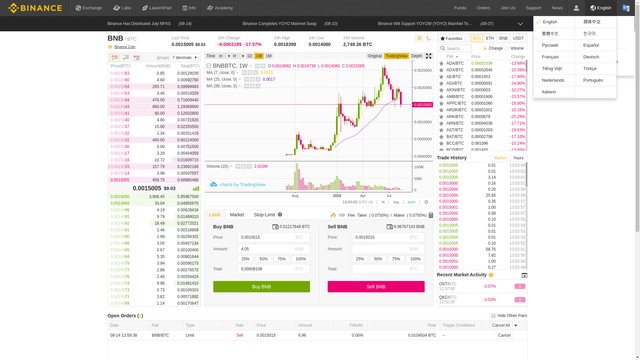Open the 7 decimals groups dropdown
640x360 pixels.
point(184,58)
